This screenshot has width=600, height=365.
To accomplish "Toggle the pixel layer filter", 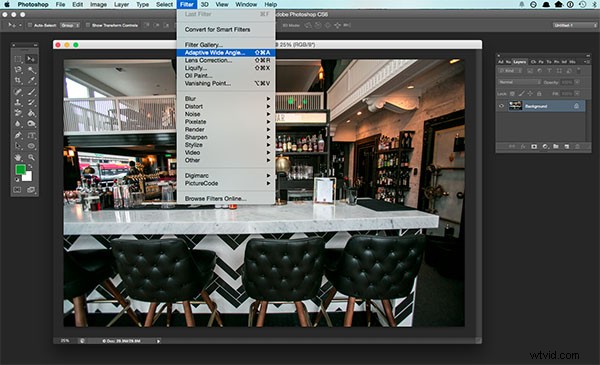I will coord(530,71).
